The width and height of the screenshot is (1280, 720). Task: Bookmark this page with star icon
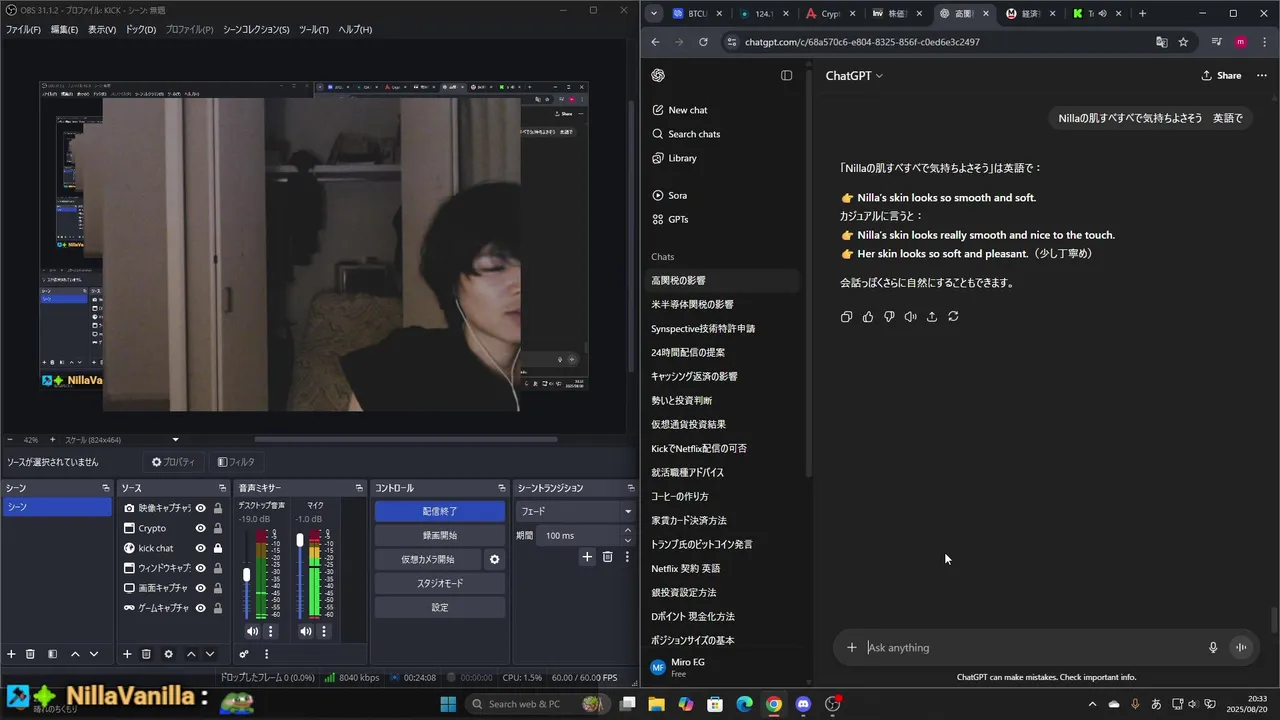(1183, 42)
